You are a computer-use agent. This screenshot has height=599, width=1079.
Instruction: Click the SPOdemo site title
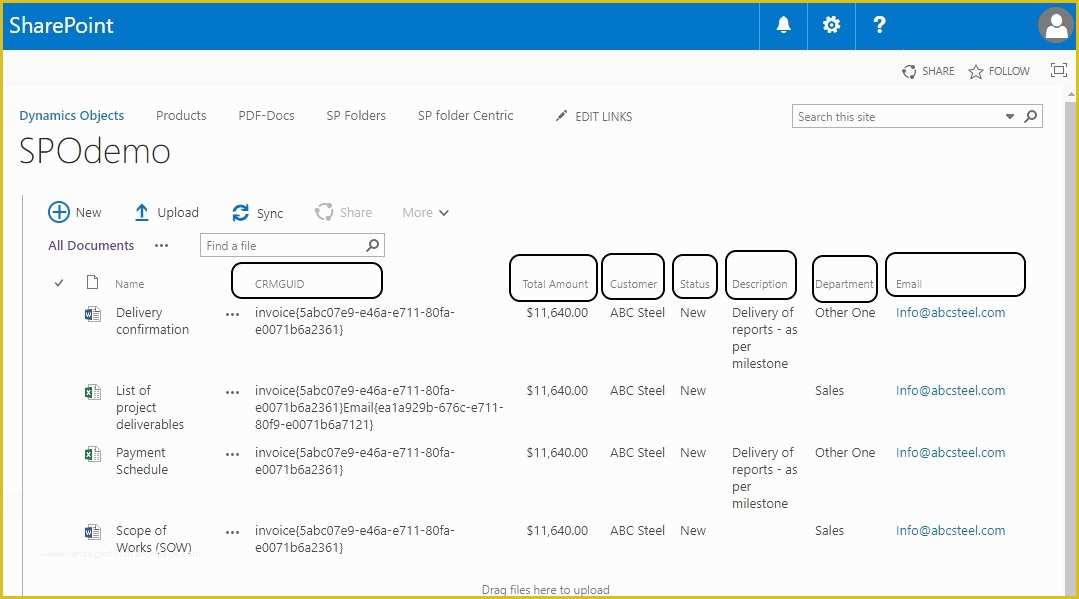point(94,151)
